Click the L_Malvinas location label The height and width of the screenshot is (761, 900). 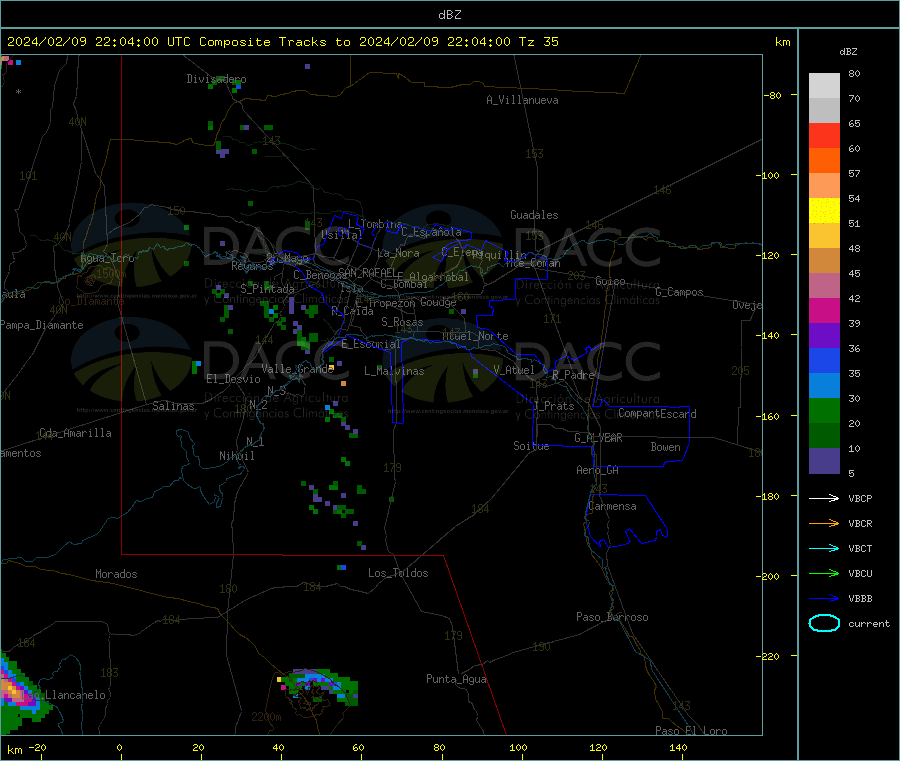click(x=394, y=371)
